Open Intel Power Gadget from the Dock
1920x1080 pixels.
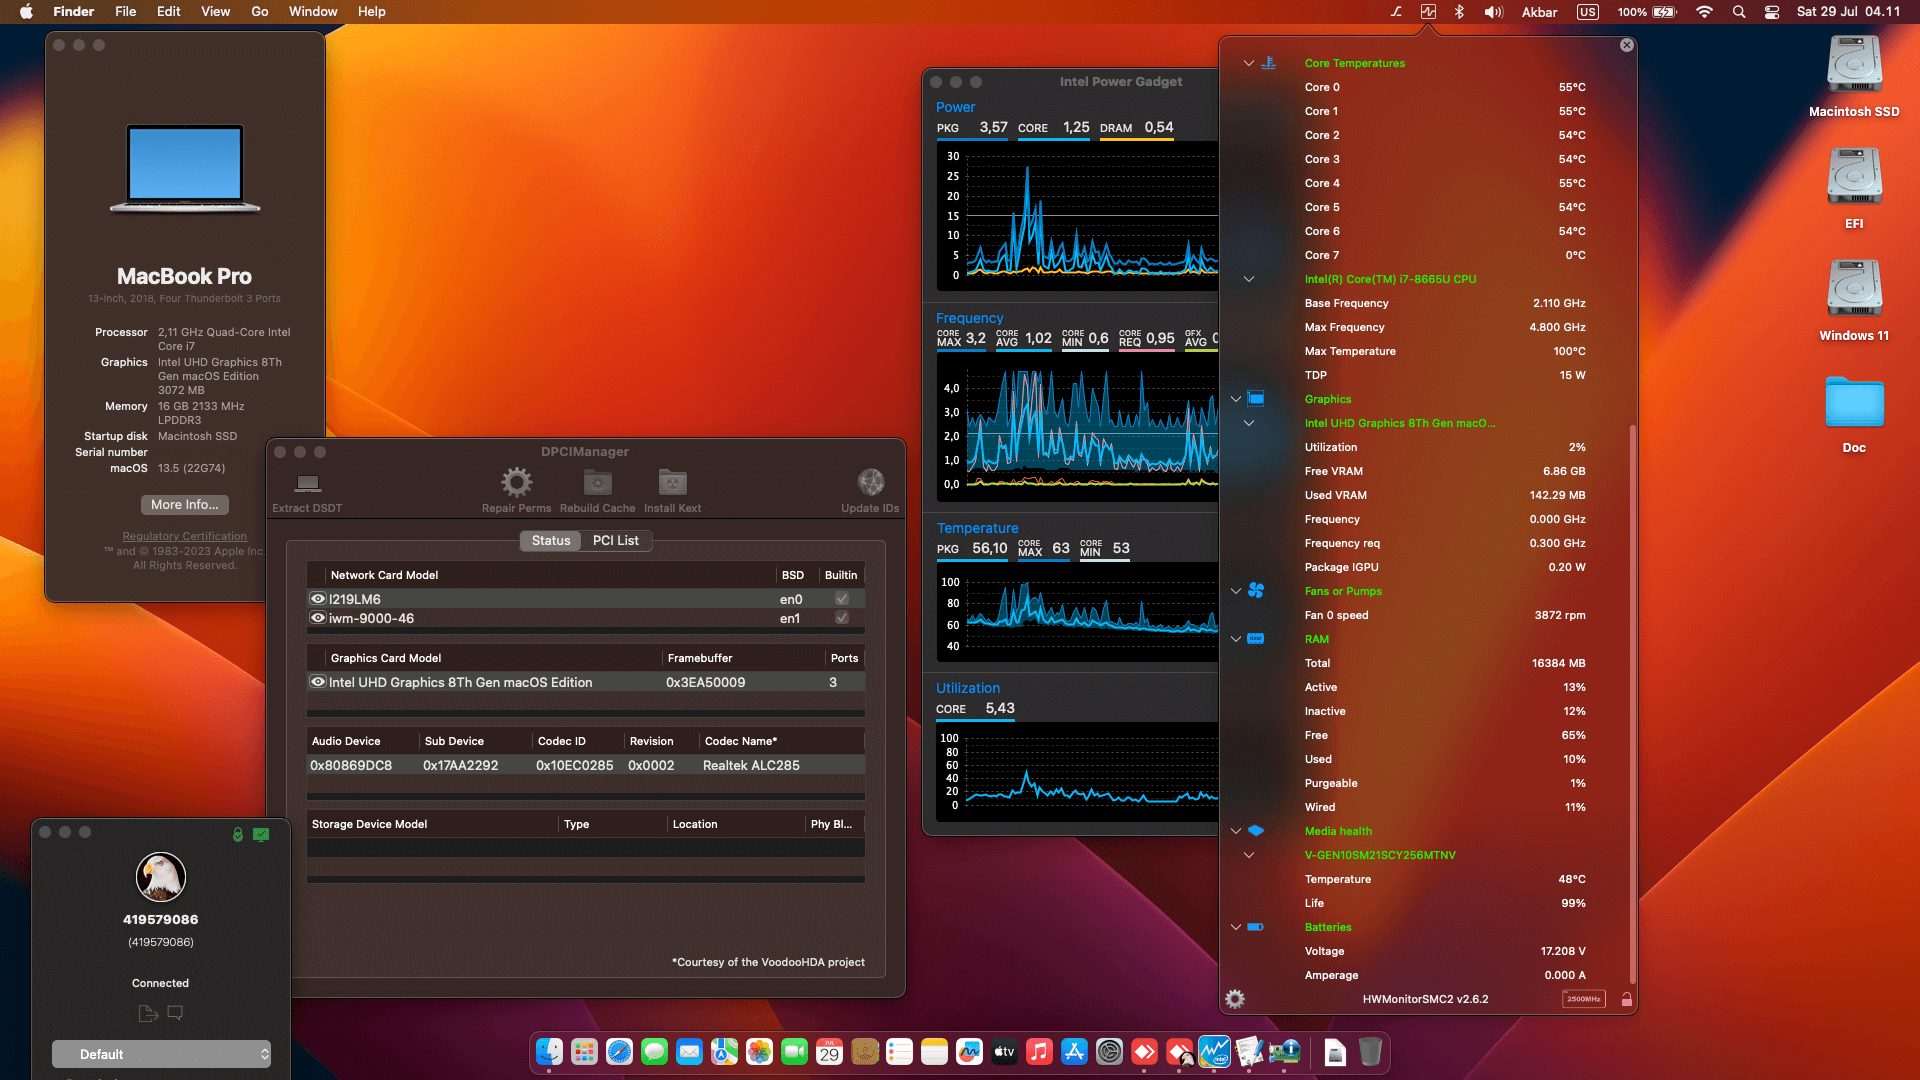pos(1214,1052)
